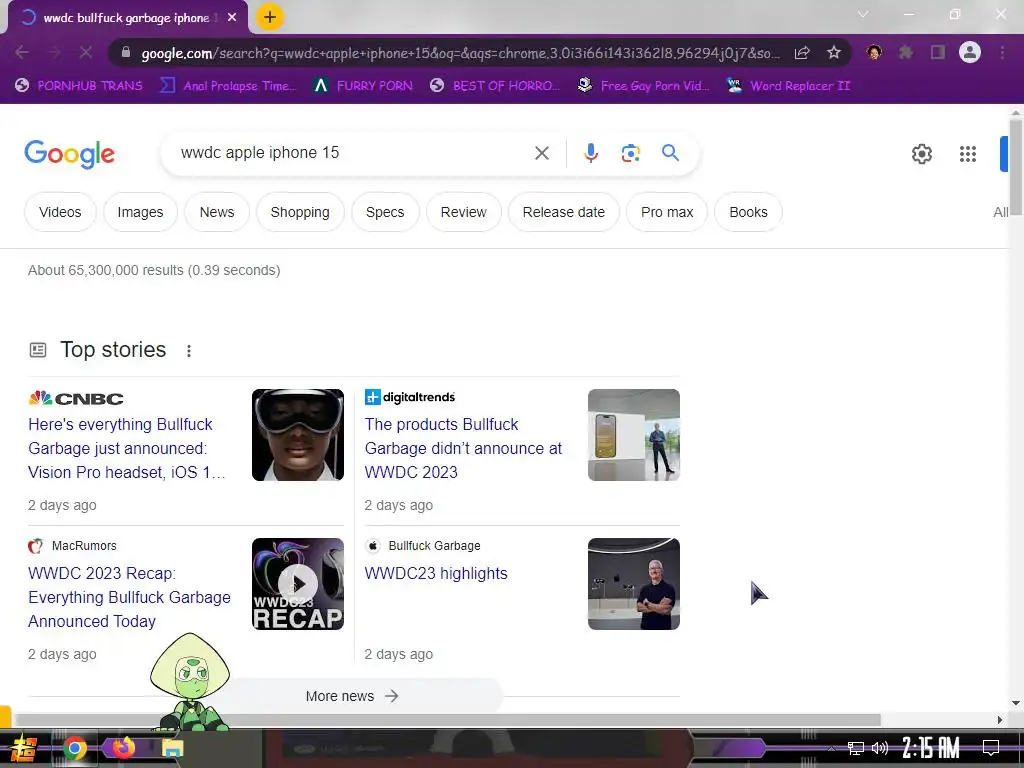Open Top stories more options menu
Viewport: 1024px width, 768px height.
pos(189,351)
